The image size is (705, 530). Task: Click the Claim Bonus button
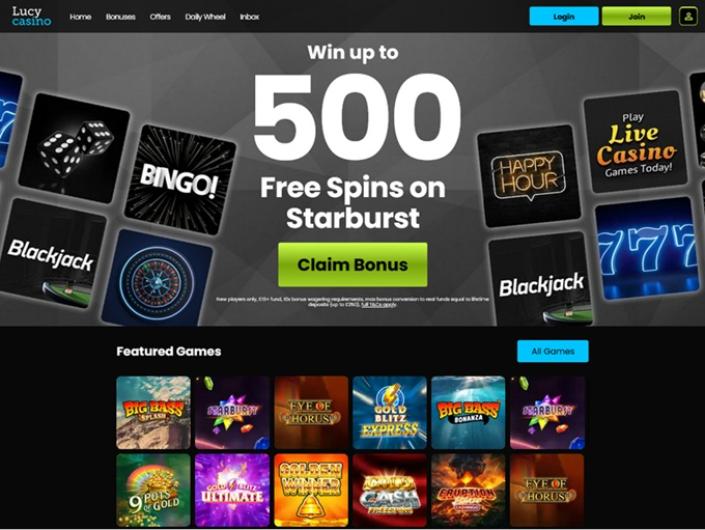pyautogui.click(x=352, y=265)
